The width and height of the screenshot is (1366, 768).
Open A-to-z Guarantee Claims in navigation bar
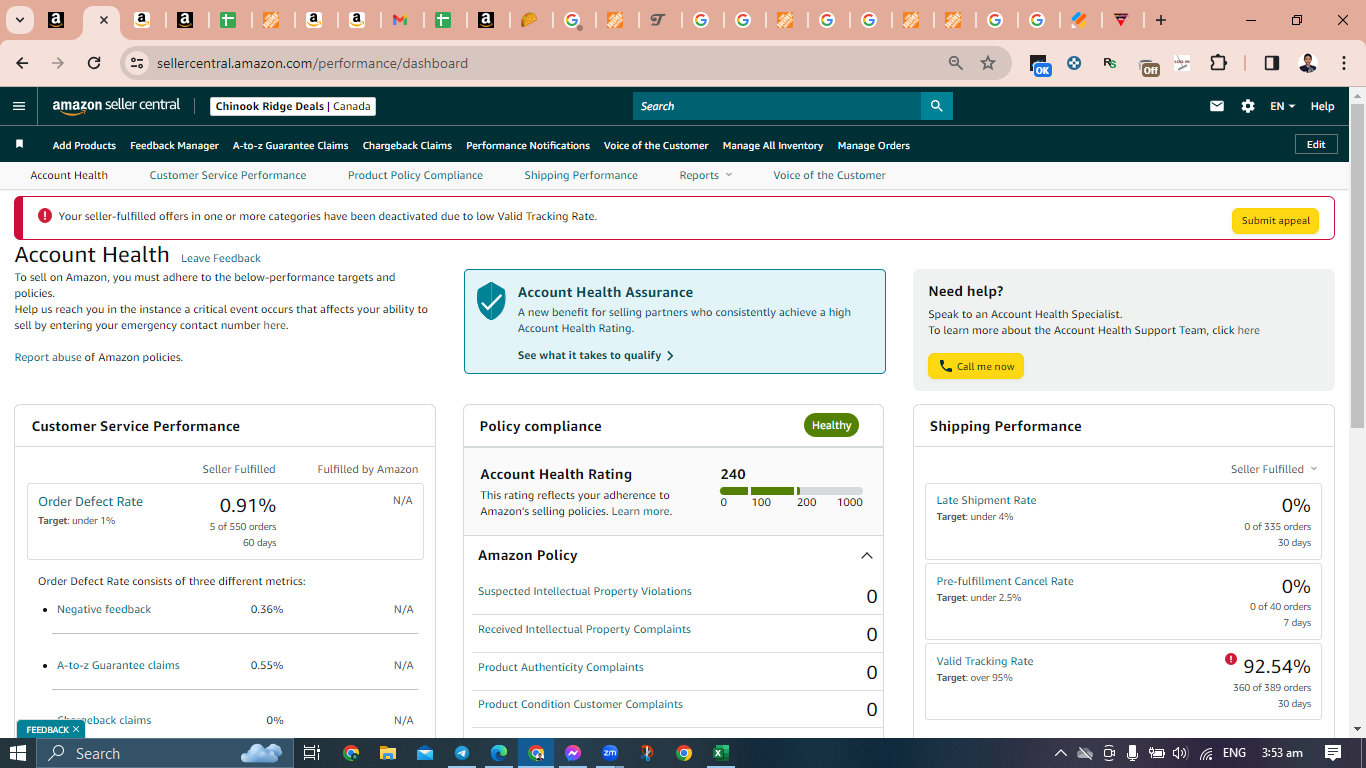(290, 145)
